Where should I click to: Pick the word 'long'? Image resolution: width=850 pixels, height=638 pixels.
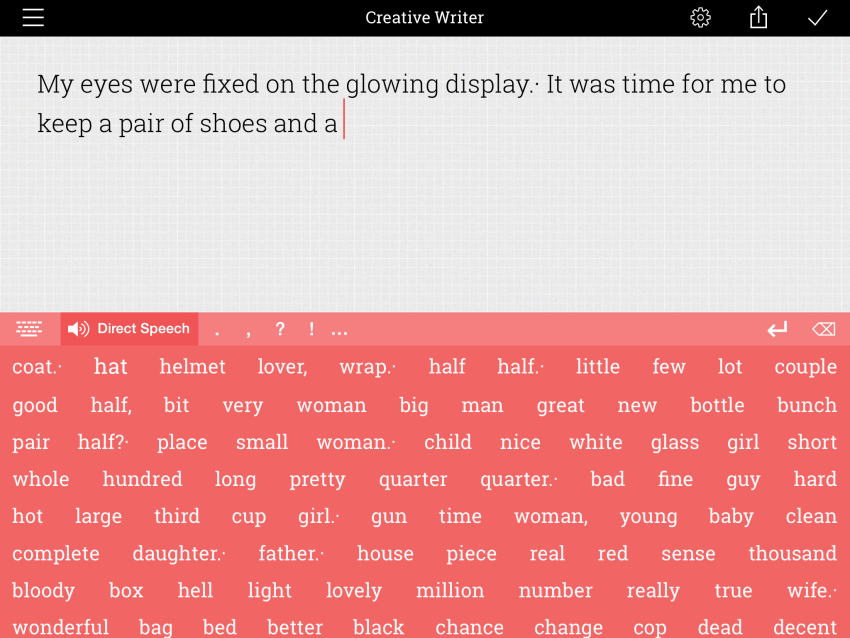pyautogui.click(x=235, y=480)
